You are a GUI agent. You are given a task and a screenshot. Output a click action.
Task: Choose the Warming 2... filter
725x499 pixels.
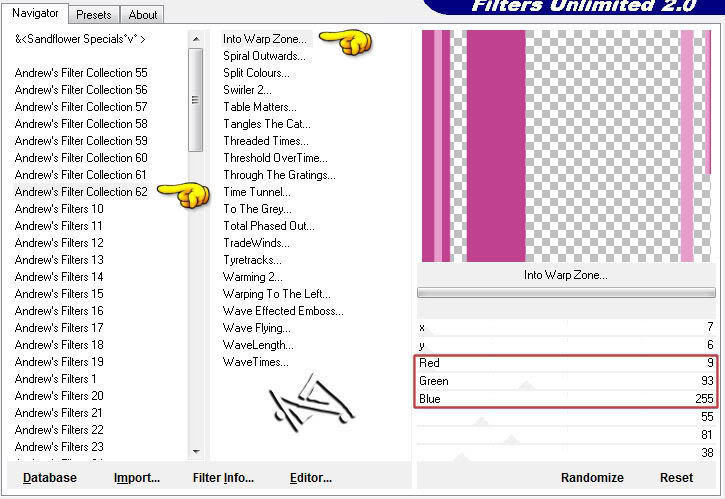click(x=252, y=277)
